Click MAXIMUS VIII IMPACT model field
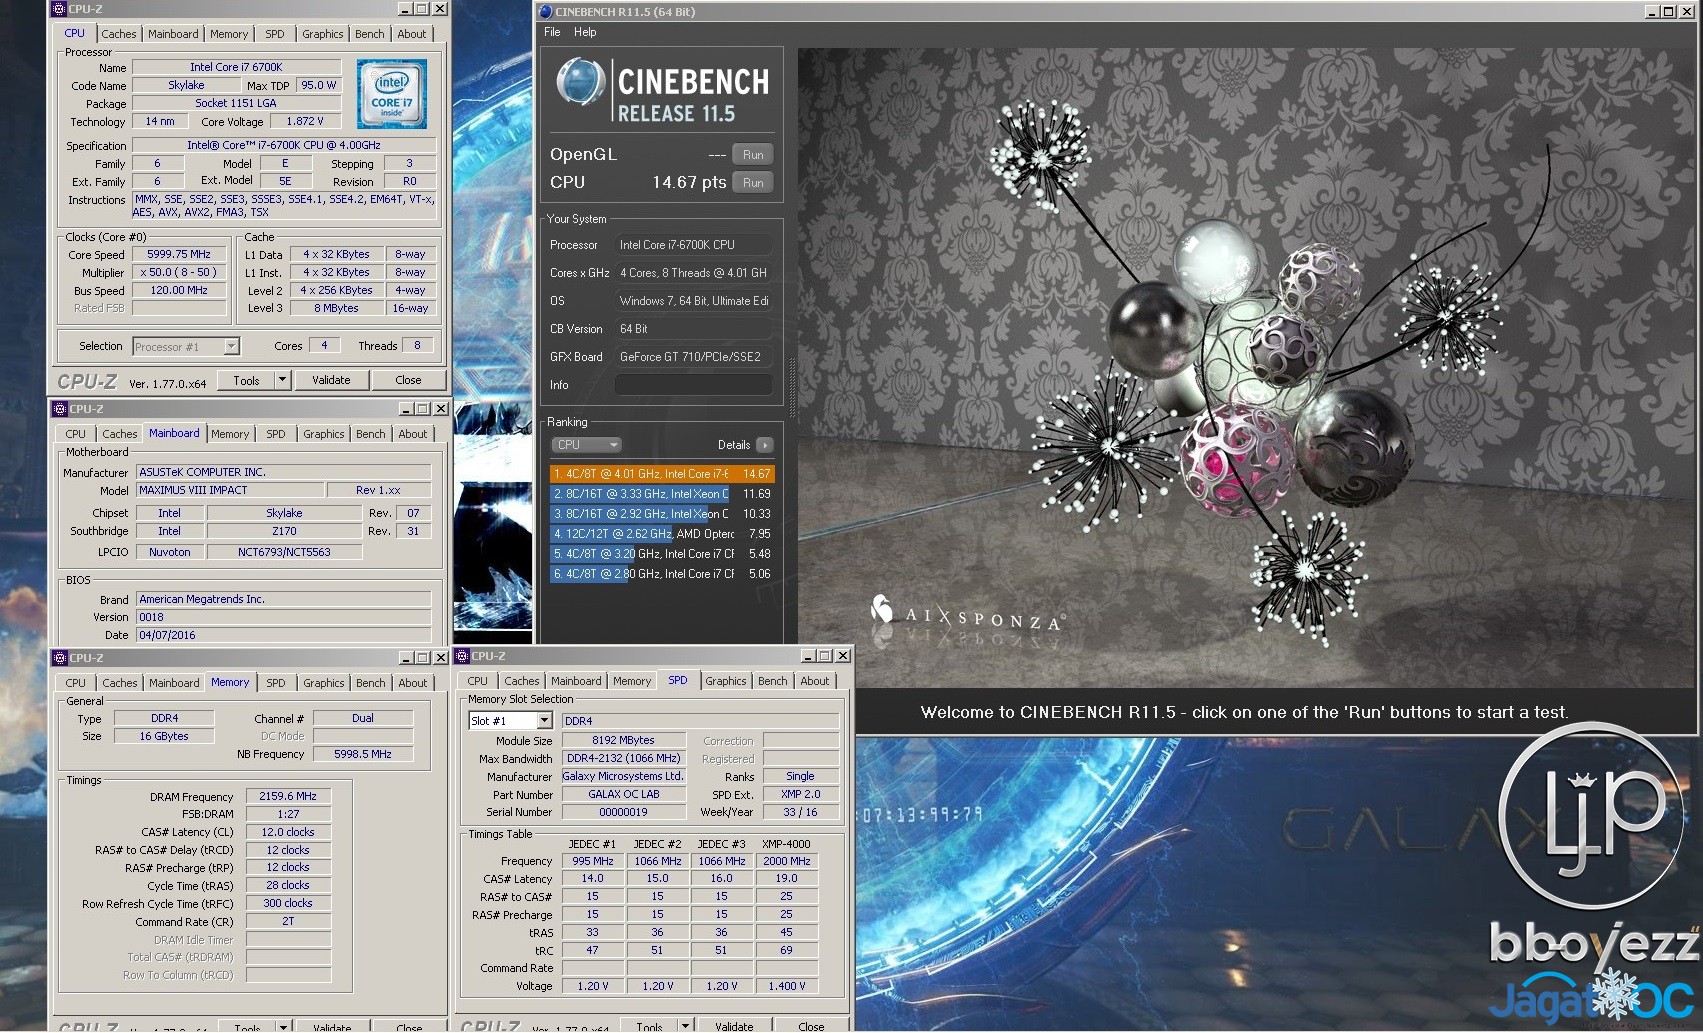The image size is (1703, 1033). (x=230, y=490)
